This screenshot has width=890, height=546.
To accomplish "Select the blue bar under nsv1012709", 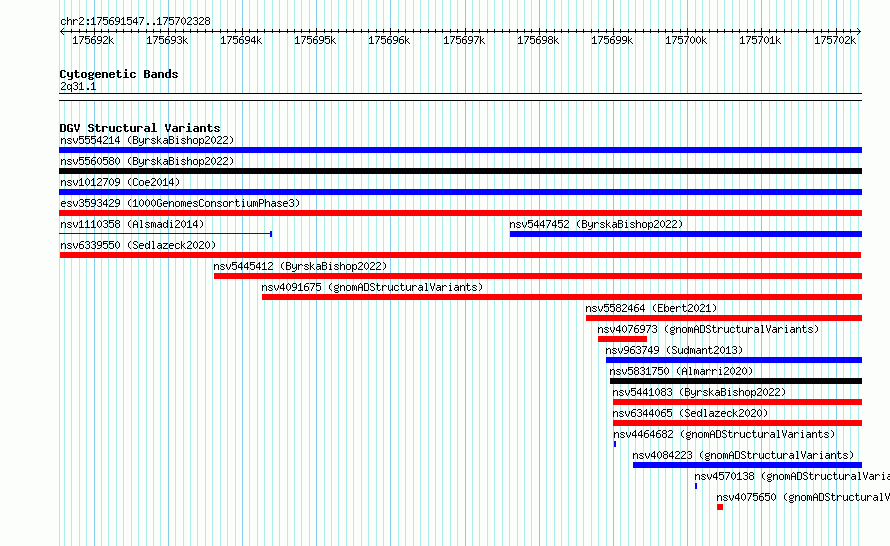I will (x=460, y=192).
